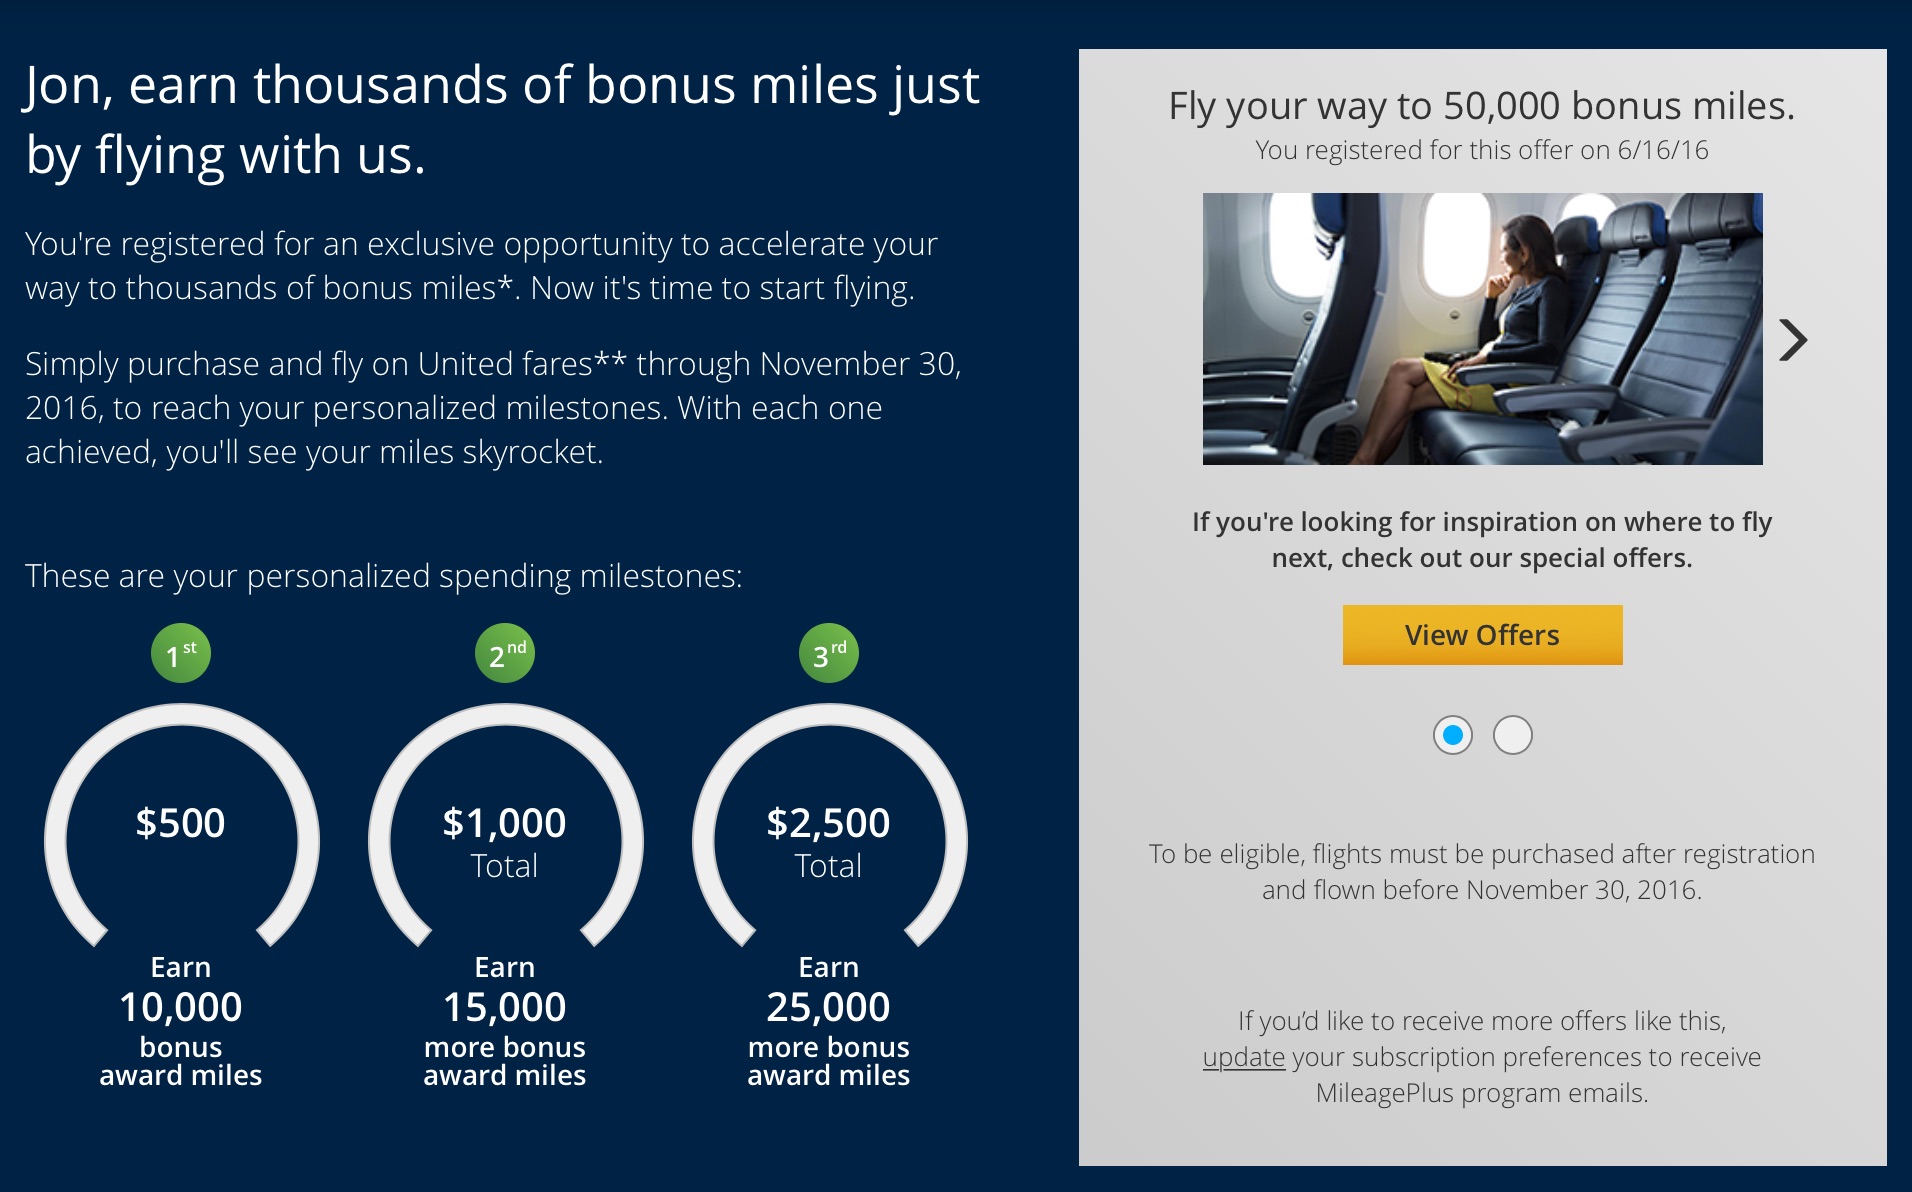Click the personalized spending milestones label
The image size is (1912, 1192).
(x=384, y=577)
